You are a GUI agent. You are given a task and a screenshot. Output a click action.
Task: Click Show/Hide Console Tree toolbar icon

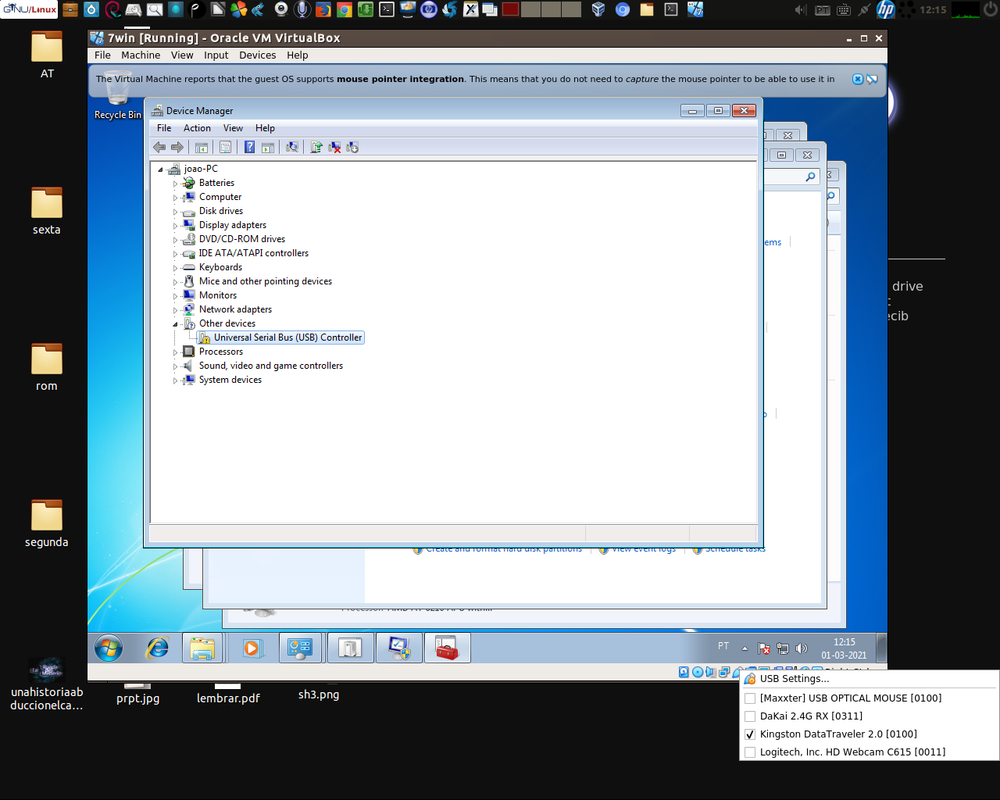[202, 147]
